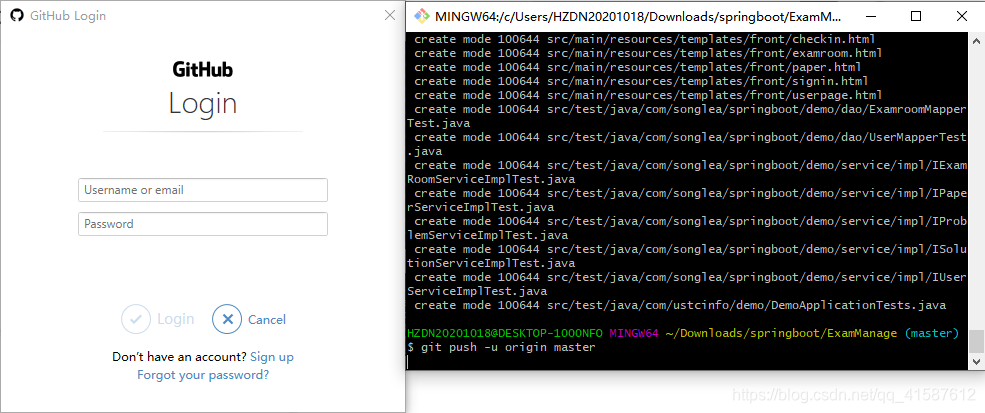This screenshot has width=985, height=413.
Task: Click the ~/Downloads/springboot/ExamManage path in prompt
Action: pyautogui.click(x=781, y=333)
